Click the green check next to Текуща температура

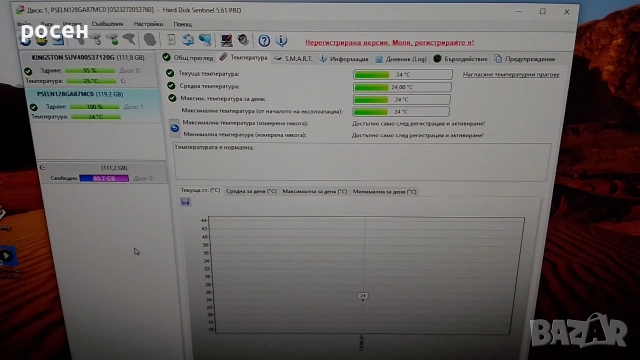pos(170,73)
